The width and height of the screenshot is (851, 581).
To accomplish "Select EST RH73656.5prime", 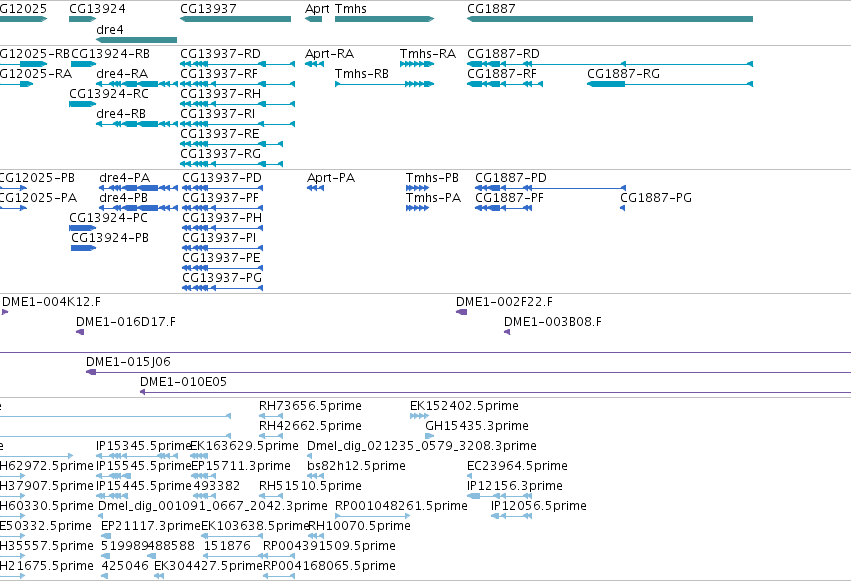I will tap(310, 406).
